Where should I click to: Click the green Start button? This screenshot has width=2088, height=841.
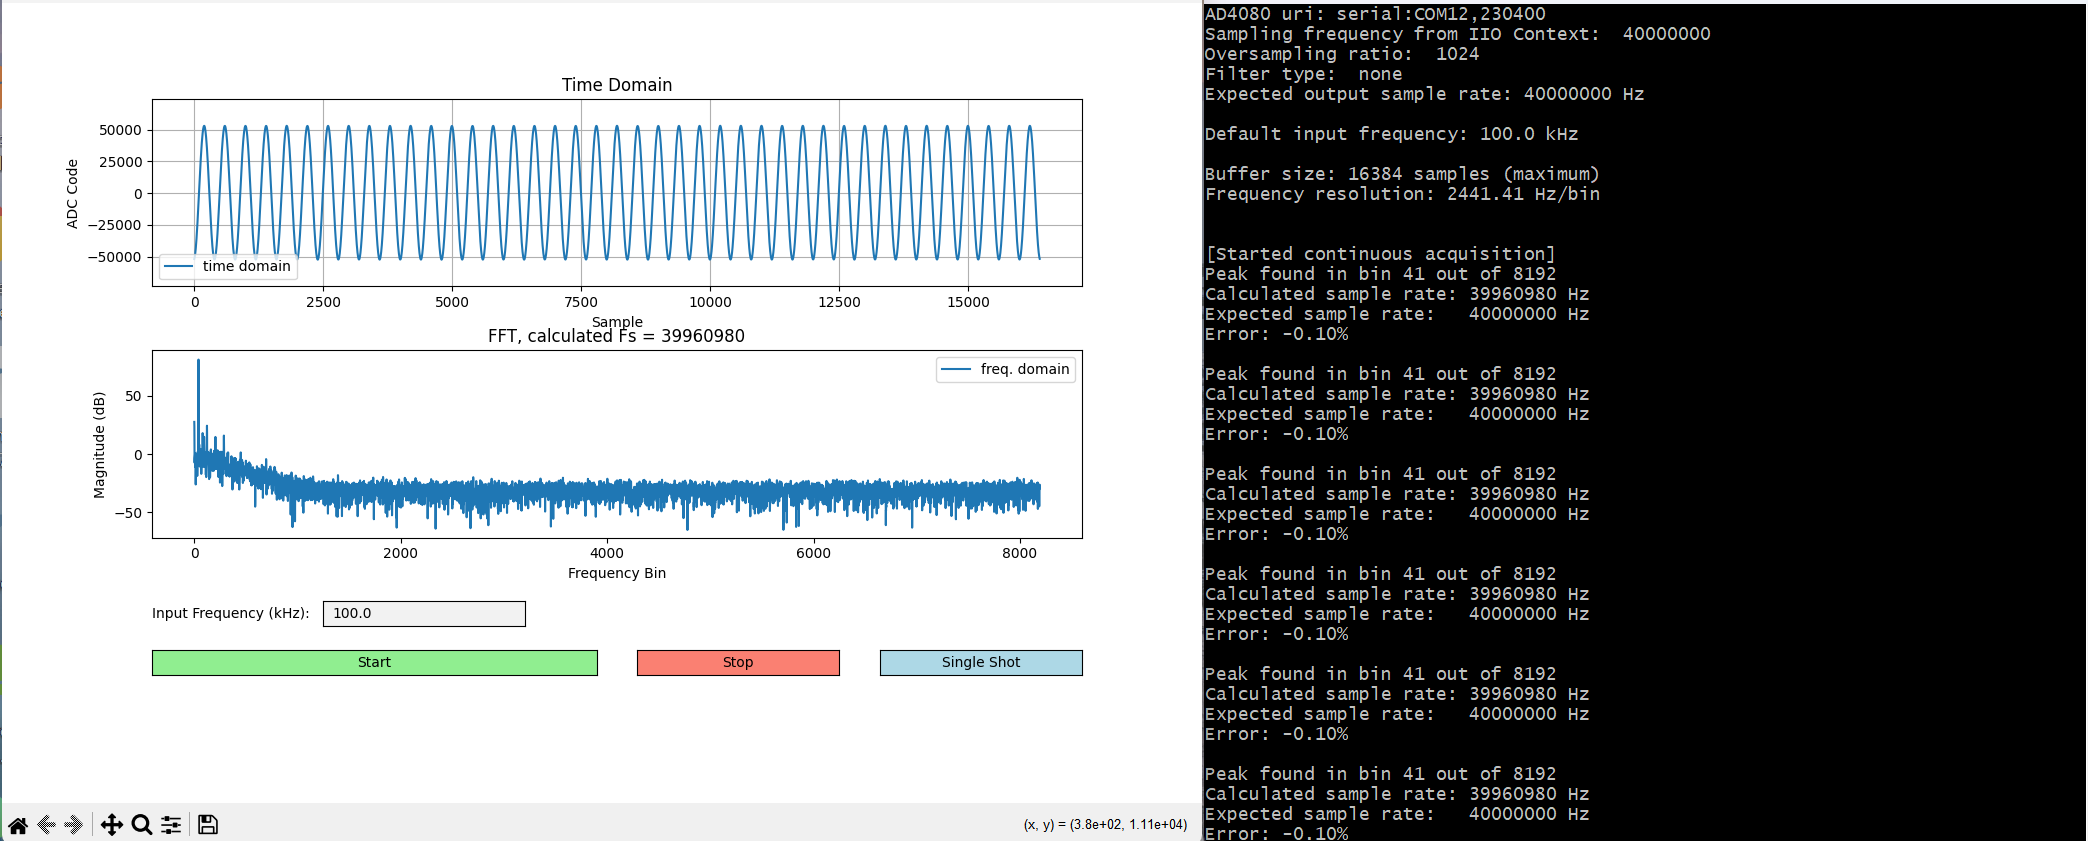(x=375, y=663)
